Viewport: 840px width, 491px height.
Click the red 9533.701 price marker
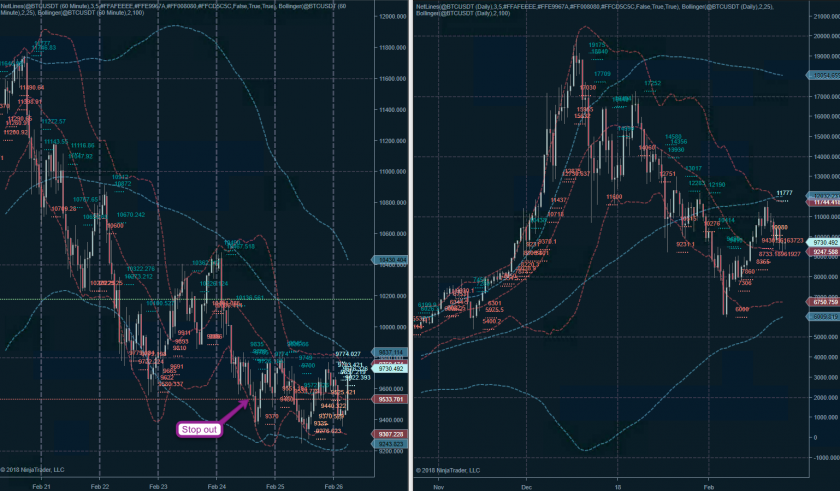tap(389, 399)
